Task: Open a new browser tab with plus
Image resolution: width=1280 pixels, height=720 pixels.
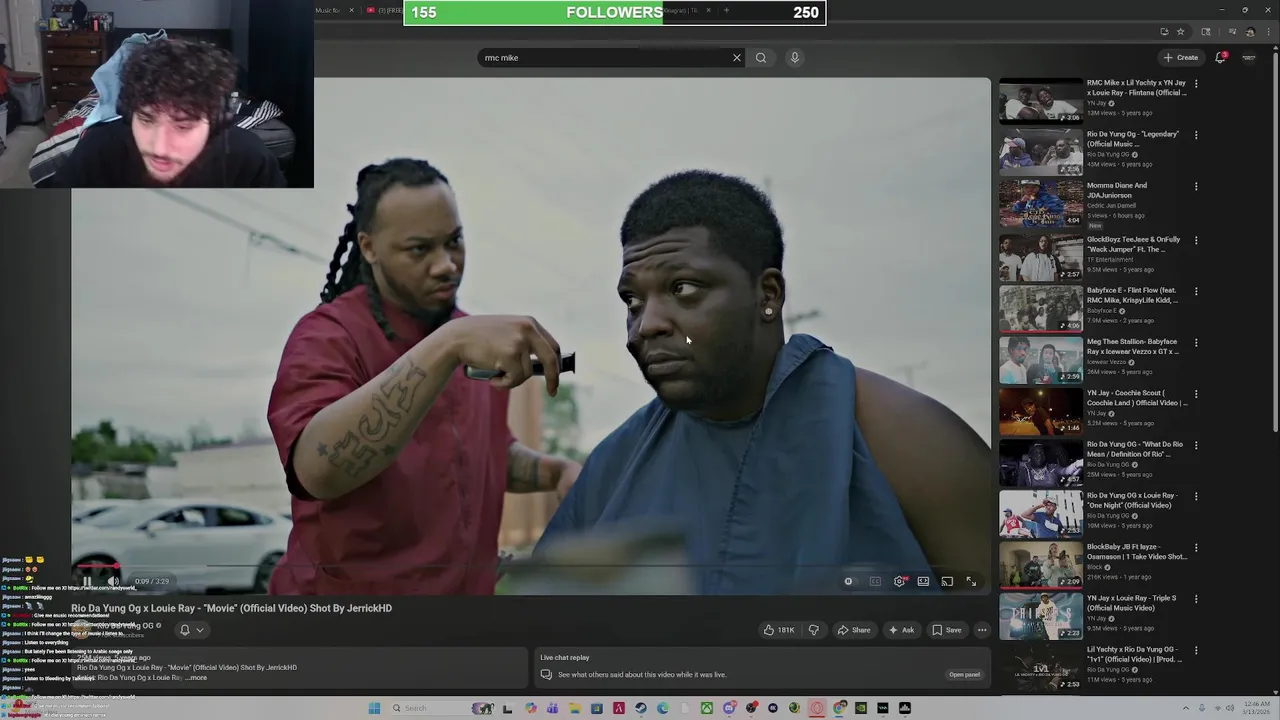Action: 726,10
